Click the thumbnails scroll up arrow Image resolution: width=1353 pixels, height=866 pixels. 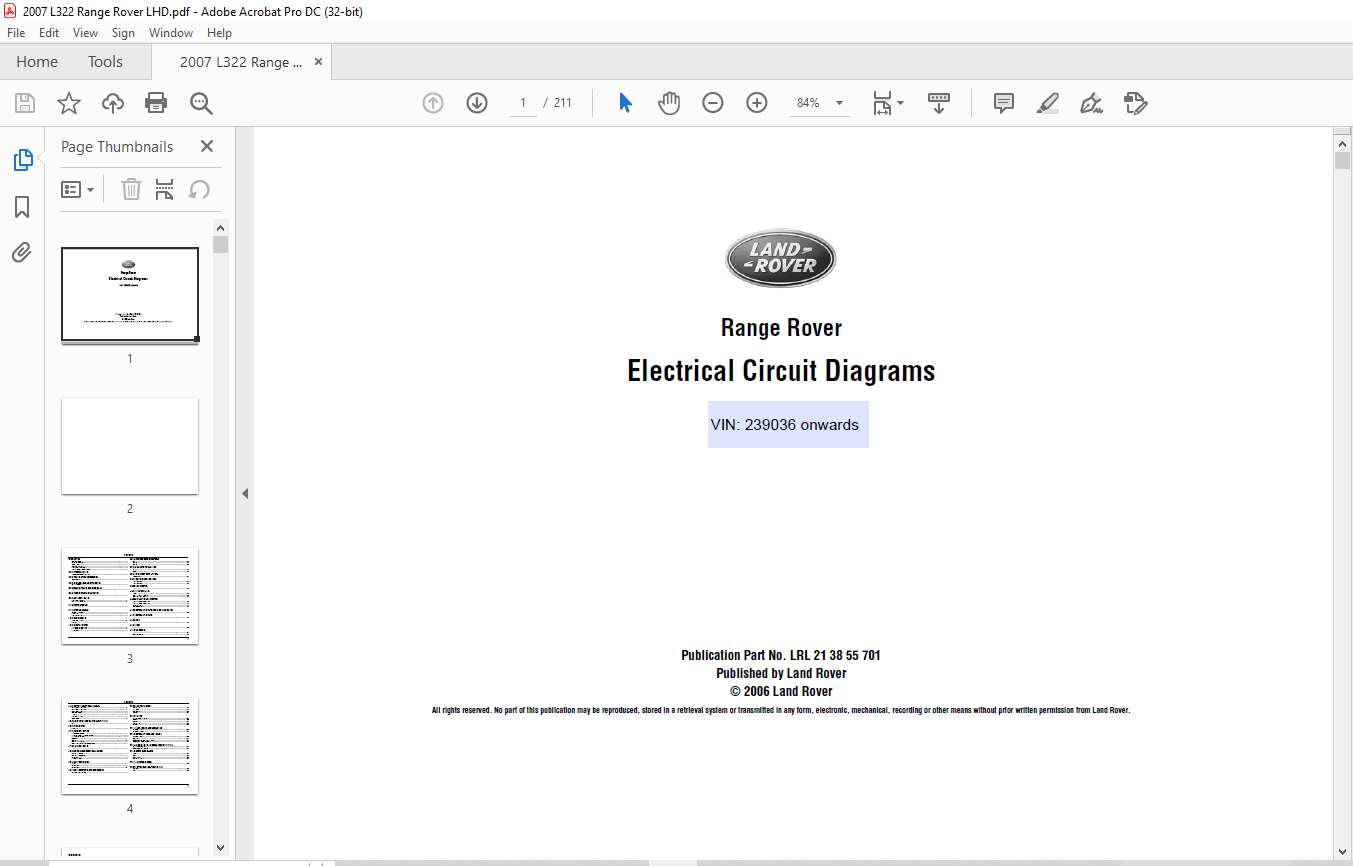click(220, 227)
